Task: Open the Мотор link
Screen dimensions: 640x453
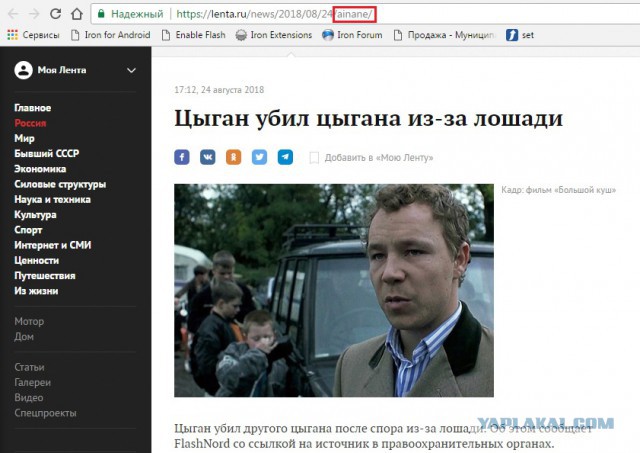Action: [x=29, y=322]
